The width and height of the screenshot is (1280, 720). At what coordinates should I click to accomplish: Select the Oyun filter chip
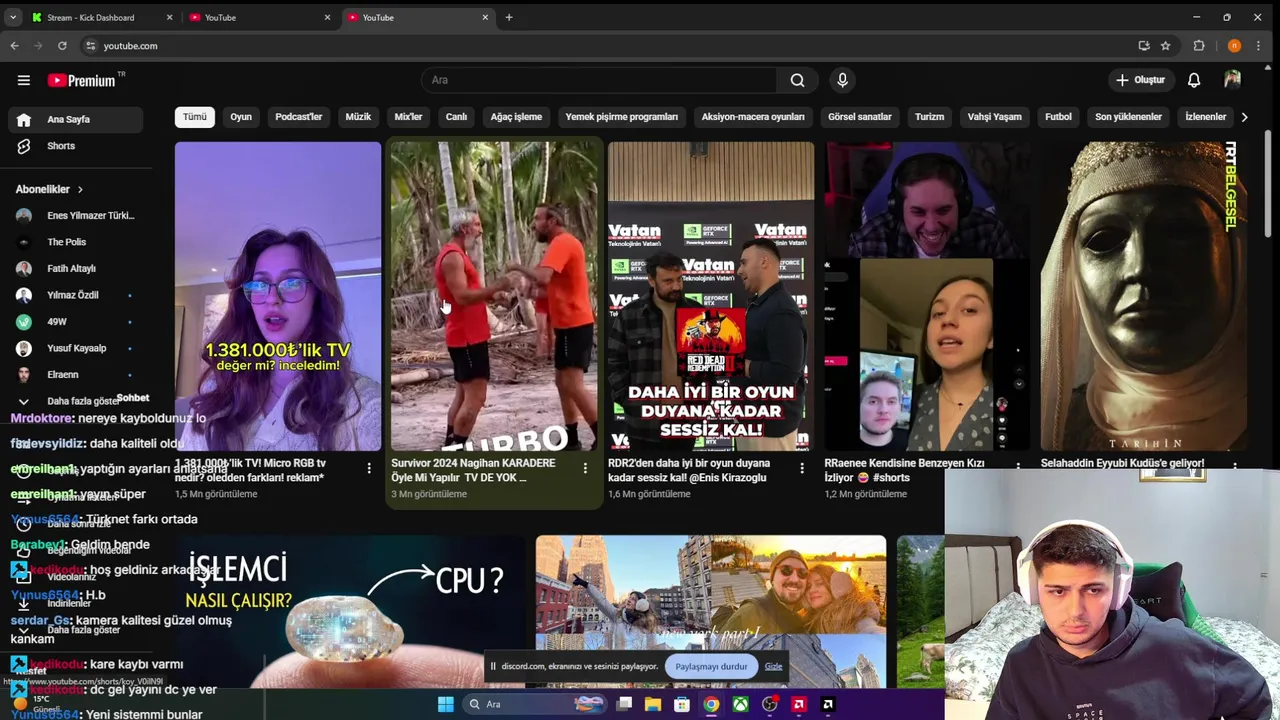241,117
